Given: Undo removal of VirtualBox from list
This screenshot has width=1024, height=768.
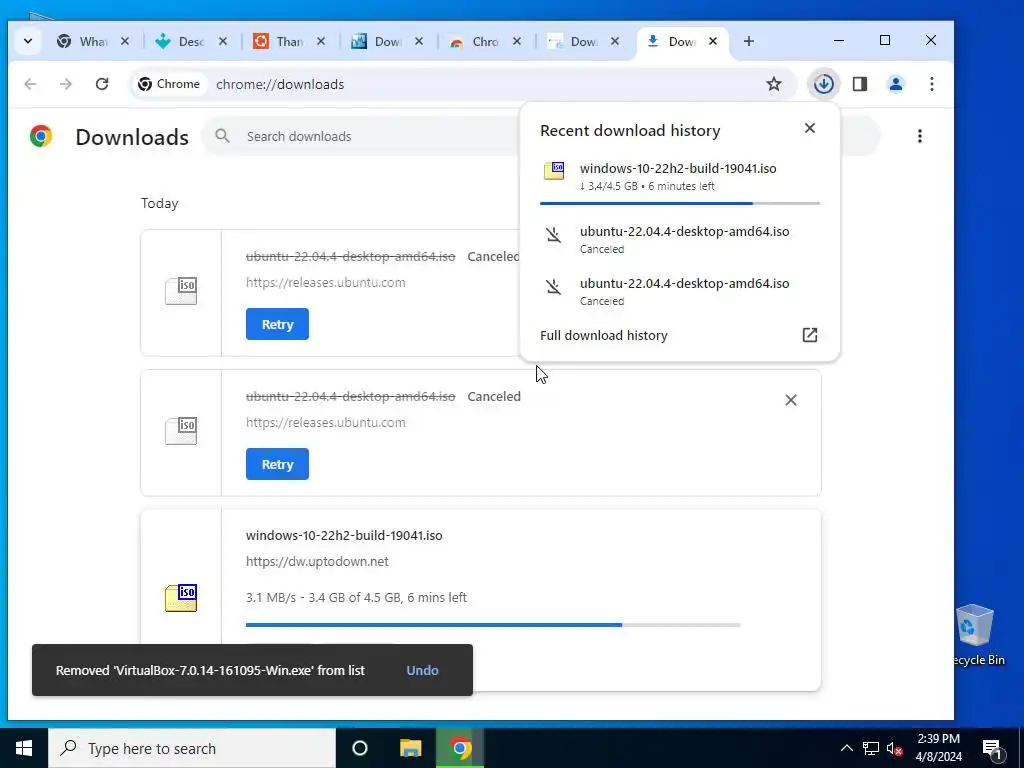Looking at the screenshot, I should [423, 670].
